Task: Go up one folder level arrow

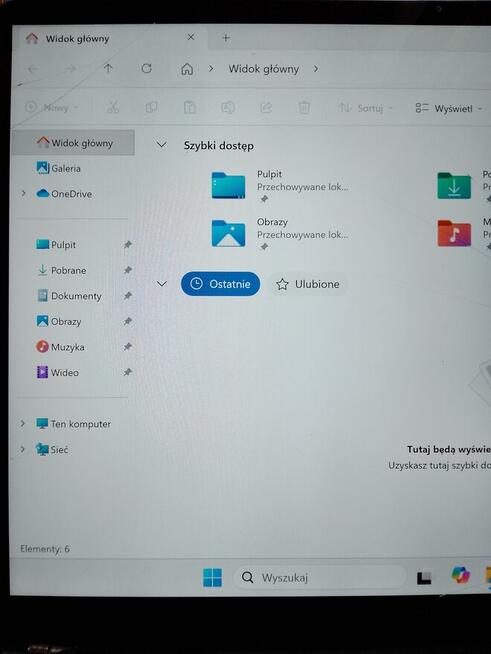Action: coord(108,68)
